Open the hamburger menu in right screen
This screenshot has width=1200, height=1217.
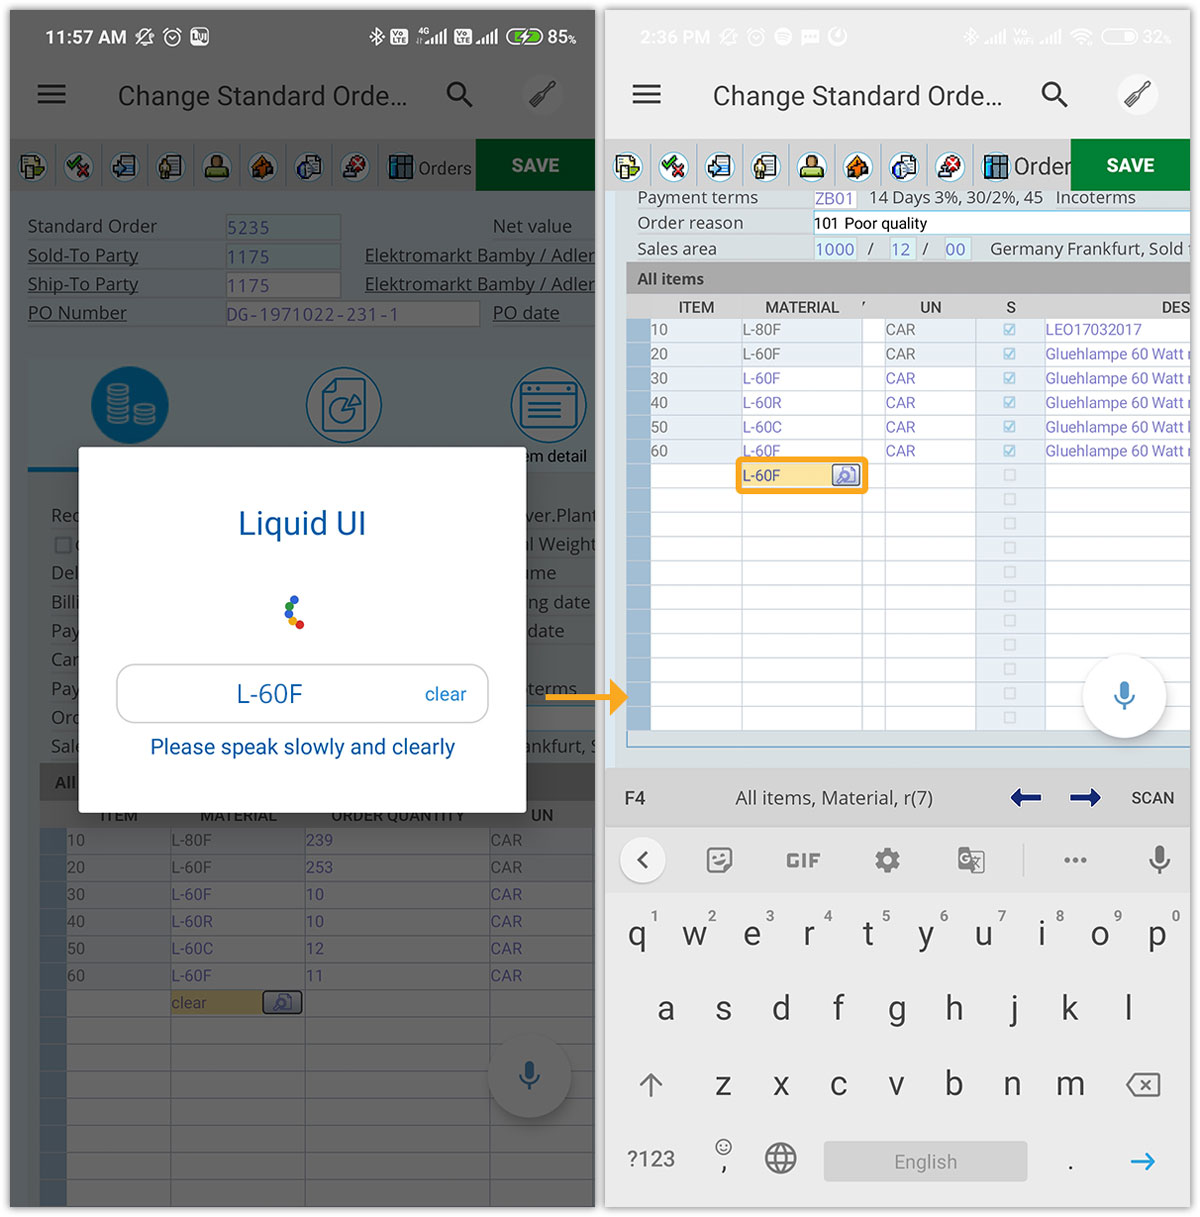click(x=646, y=95)
